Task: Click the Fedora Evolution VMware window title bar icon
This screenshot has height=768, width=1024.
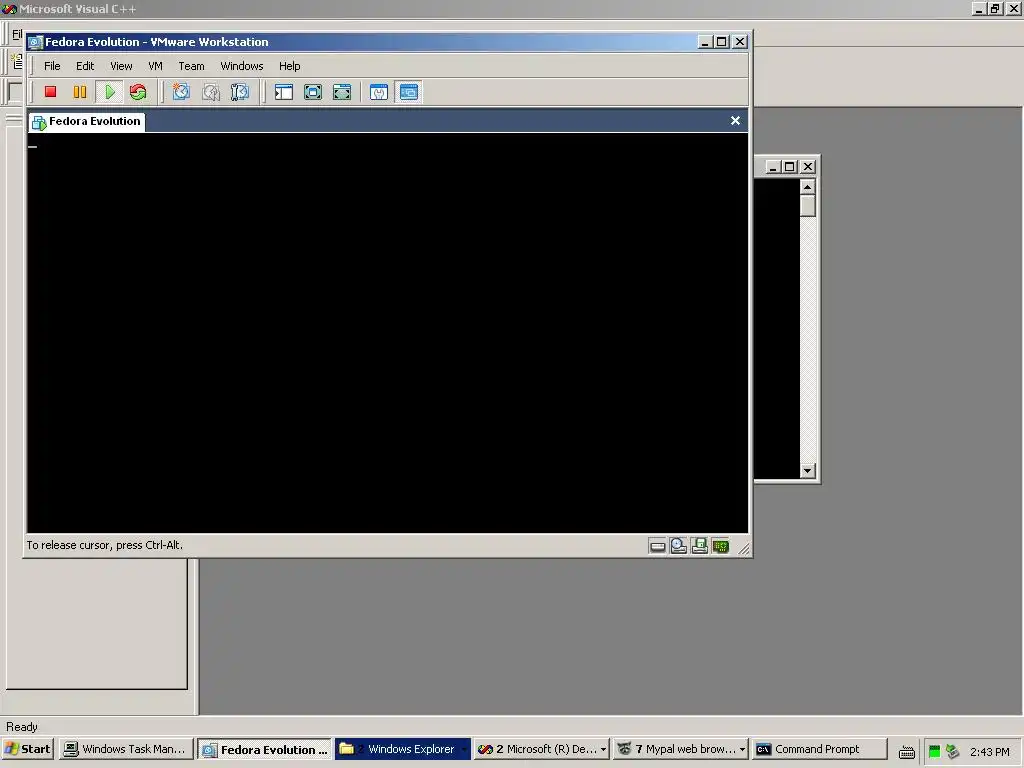Action: point(35,42)
